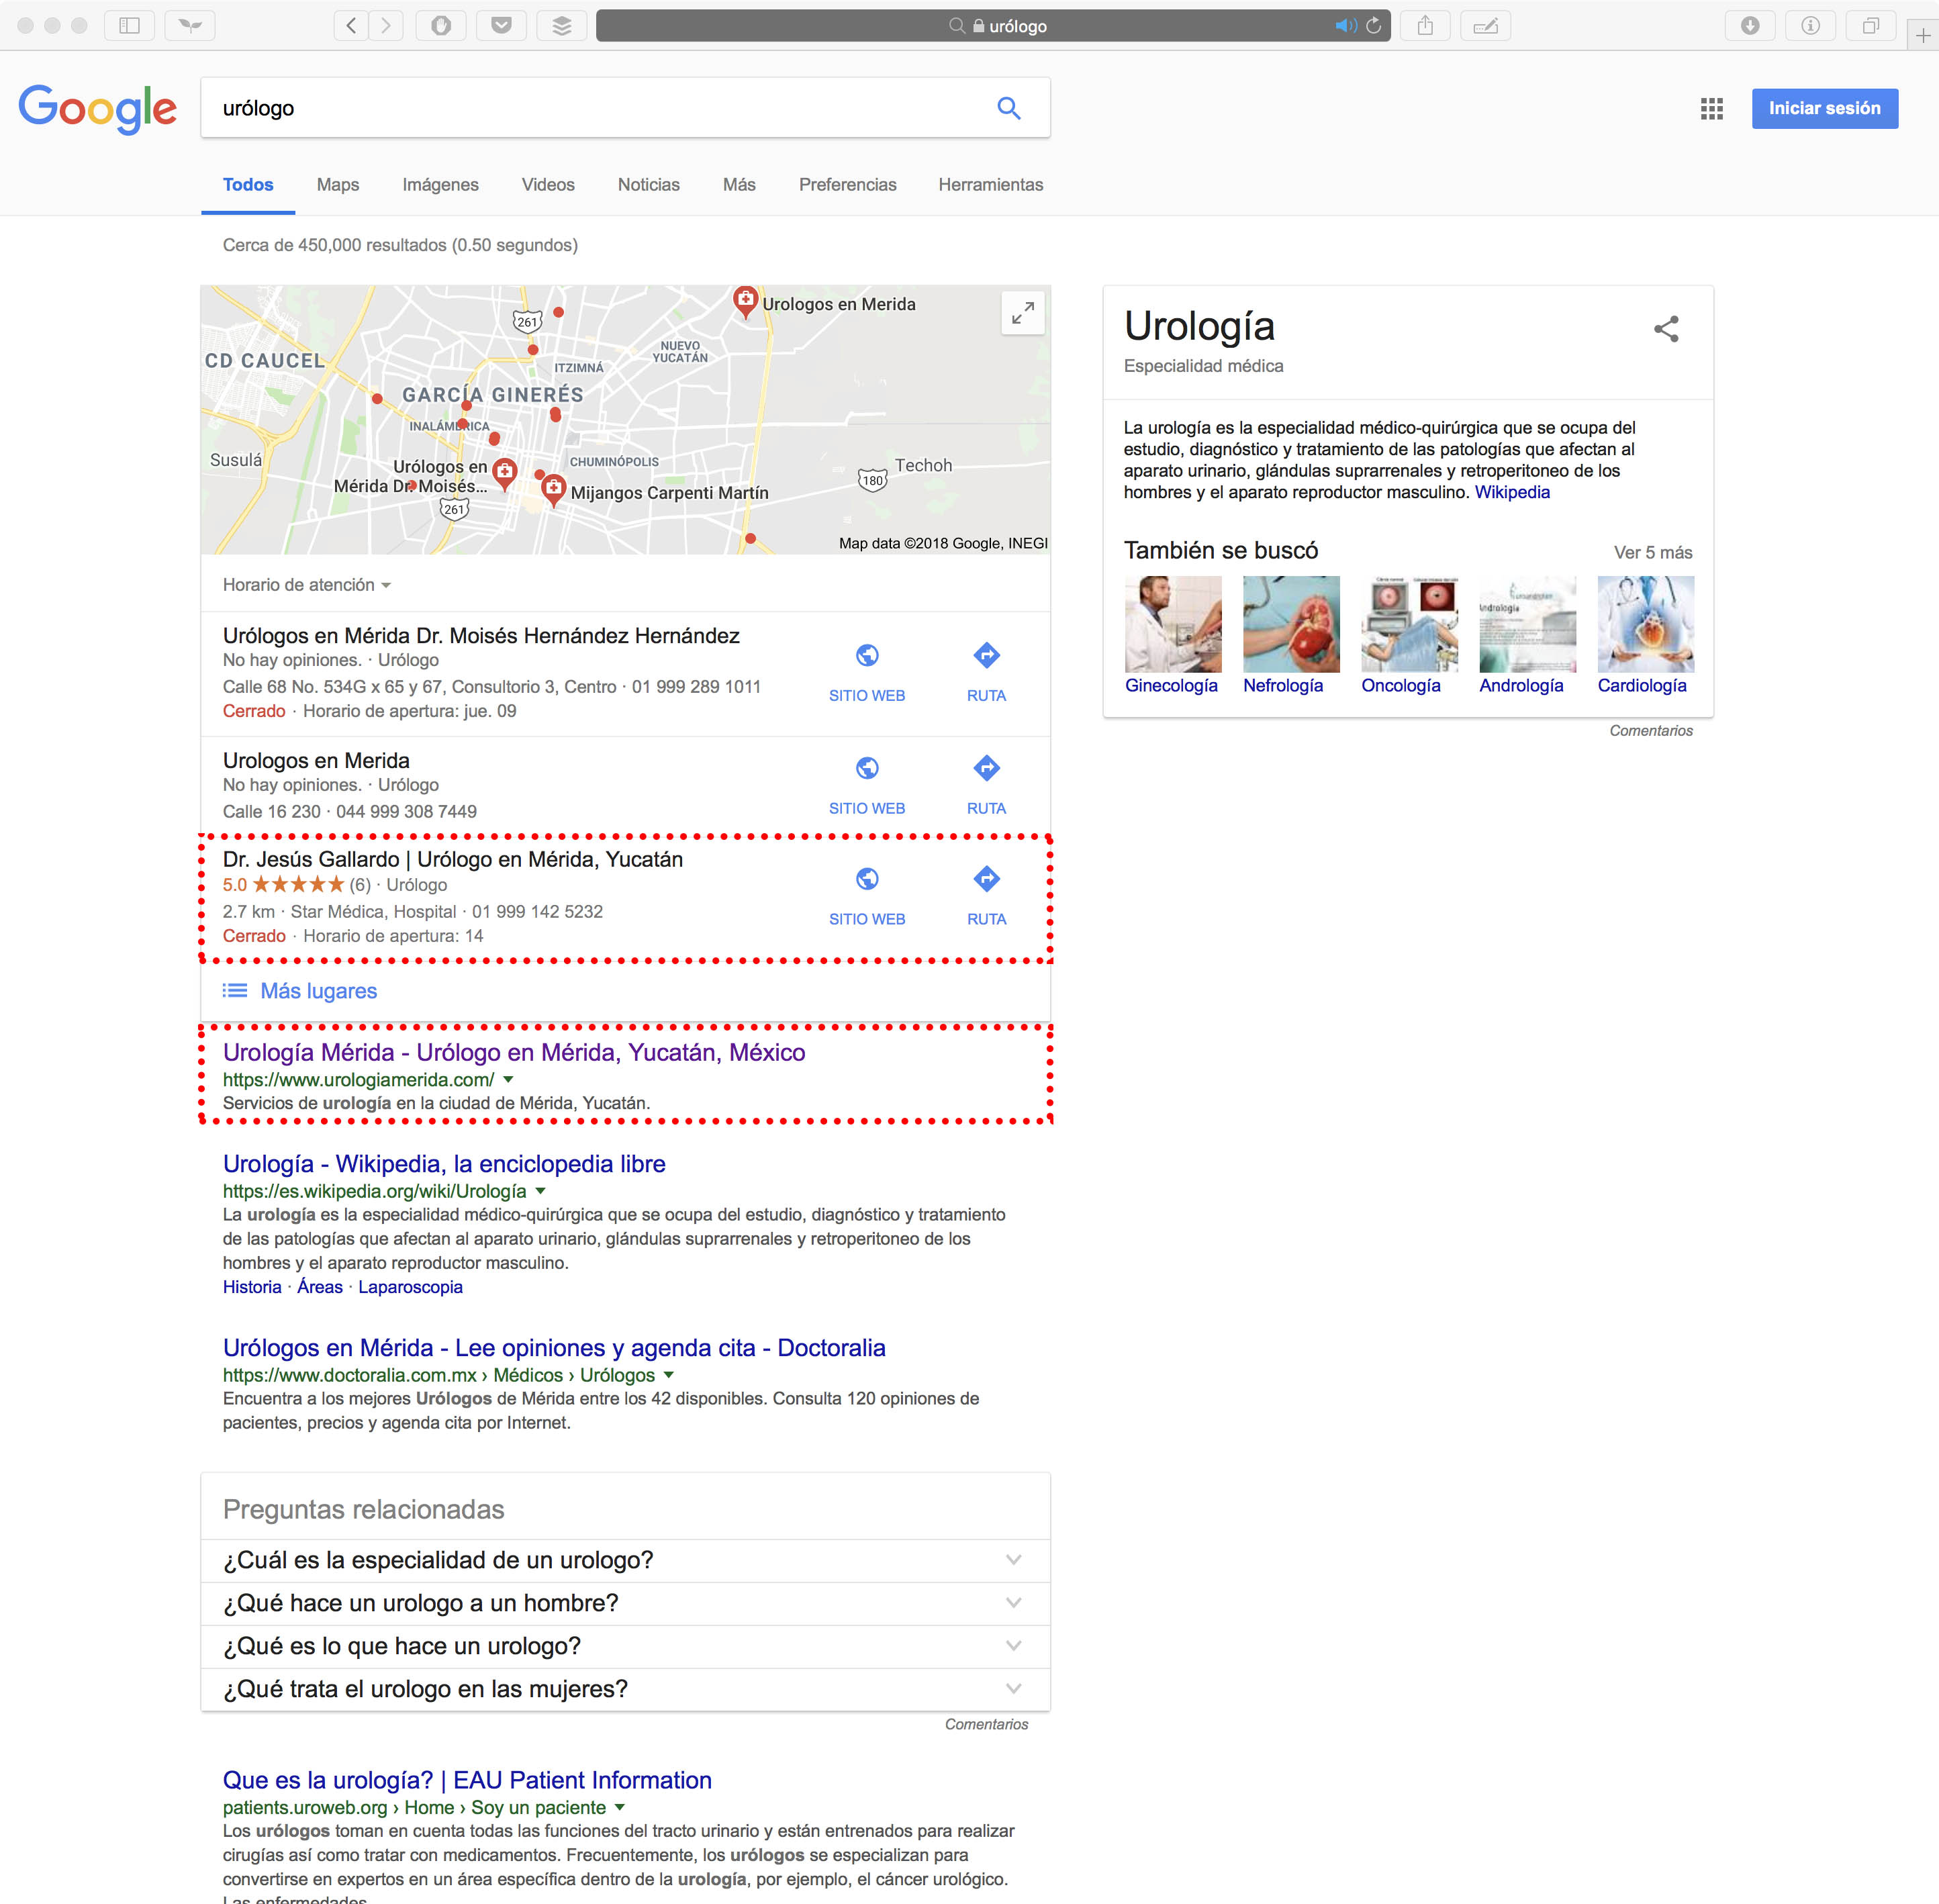Click the Google search magnifier icon
Image resolution: width=1939 pixels, height=1904 pixels.
pos(1009,108)
